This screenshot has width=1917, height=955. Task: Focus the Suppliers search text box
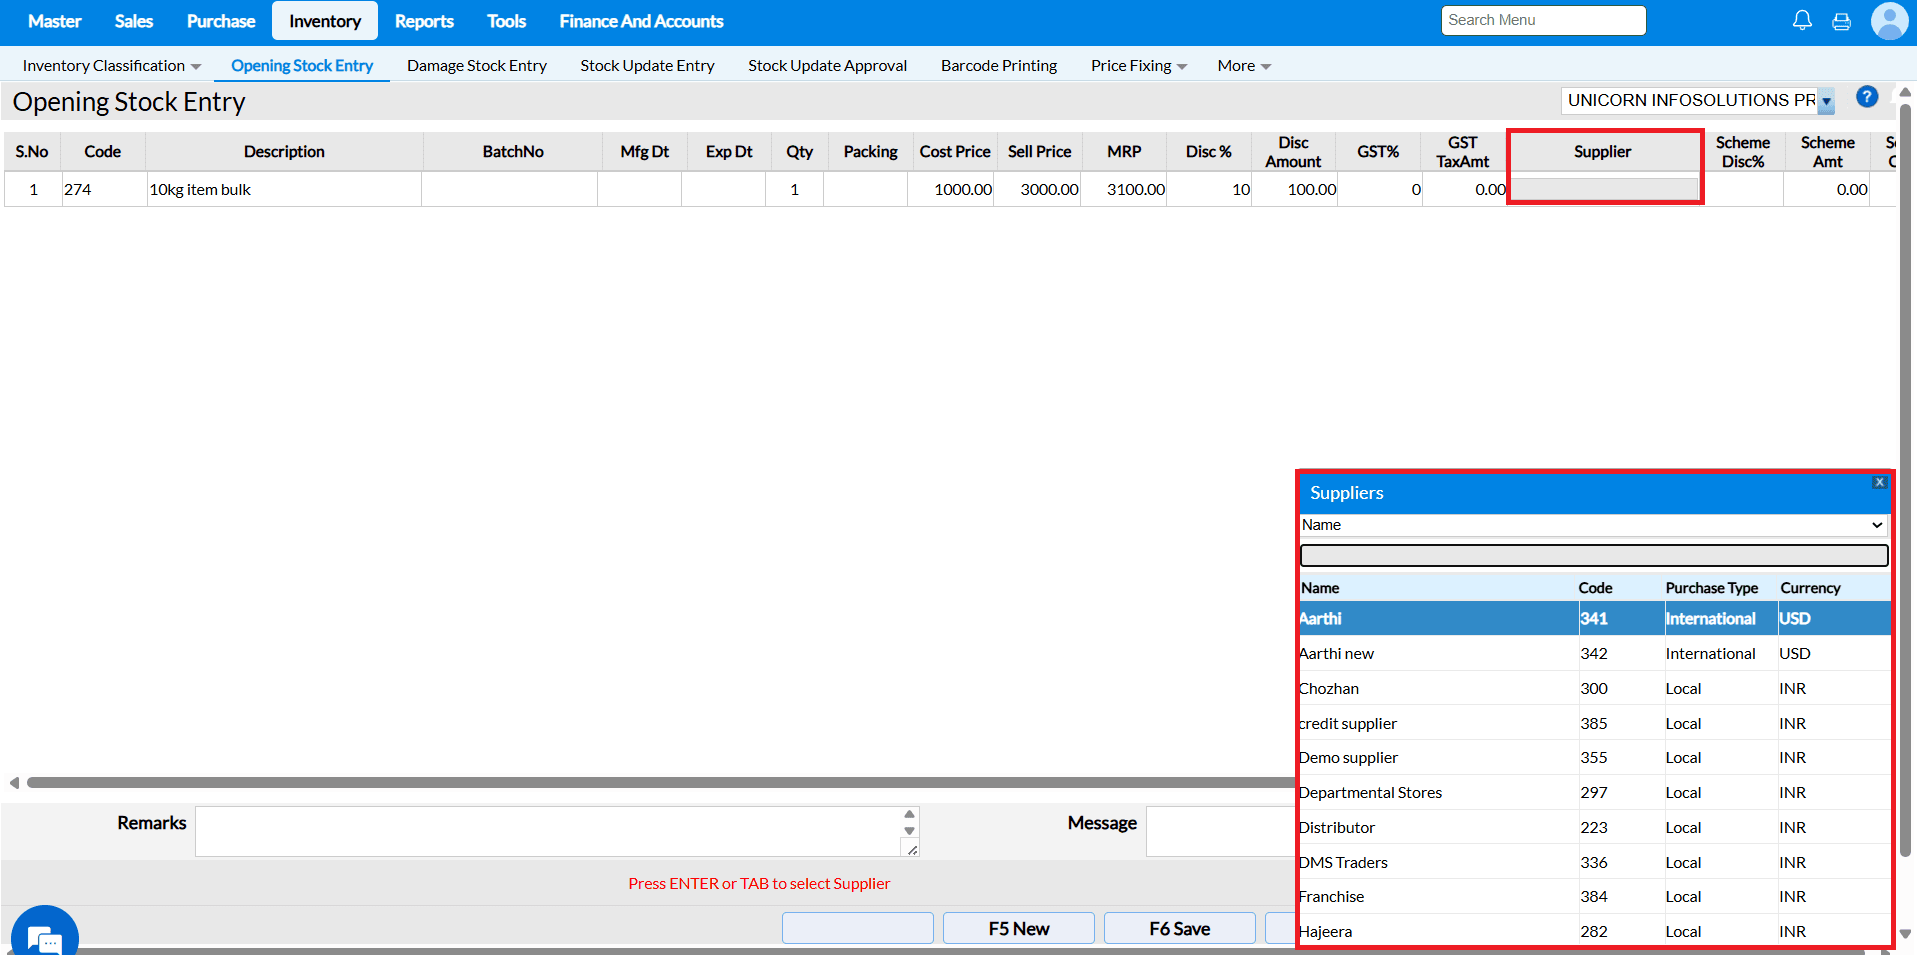[1594, 556]
